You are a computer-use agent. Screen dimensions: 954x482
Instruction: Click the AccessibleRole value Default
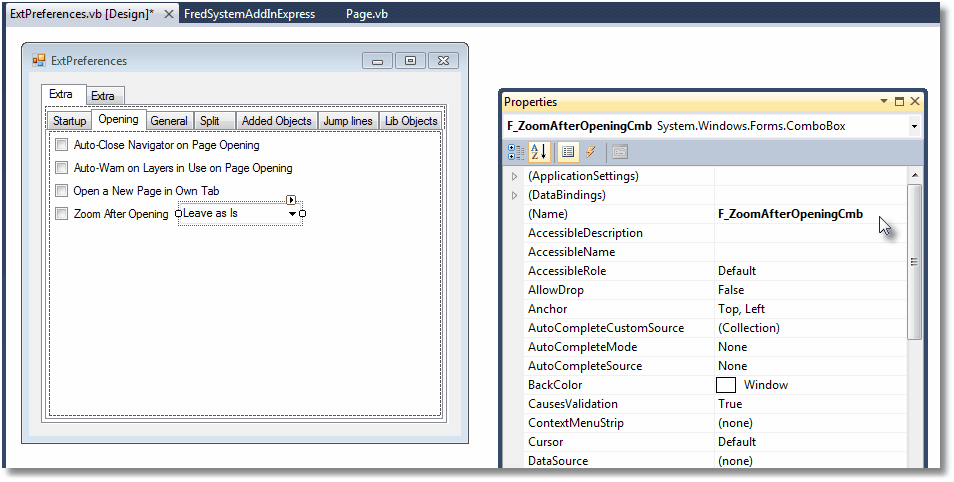click(737, 271)
